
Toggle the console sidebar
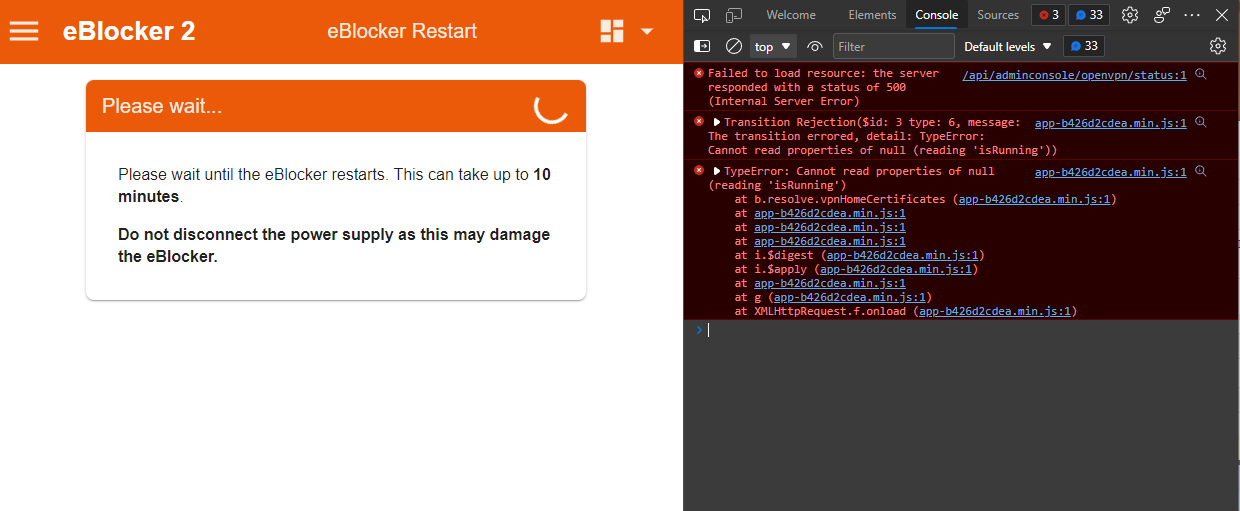tap(702, 46)
